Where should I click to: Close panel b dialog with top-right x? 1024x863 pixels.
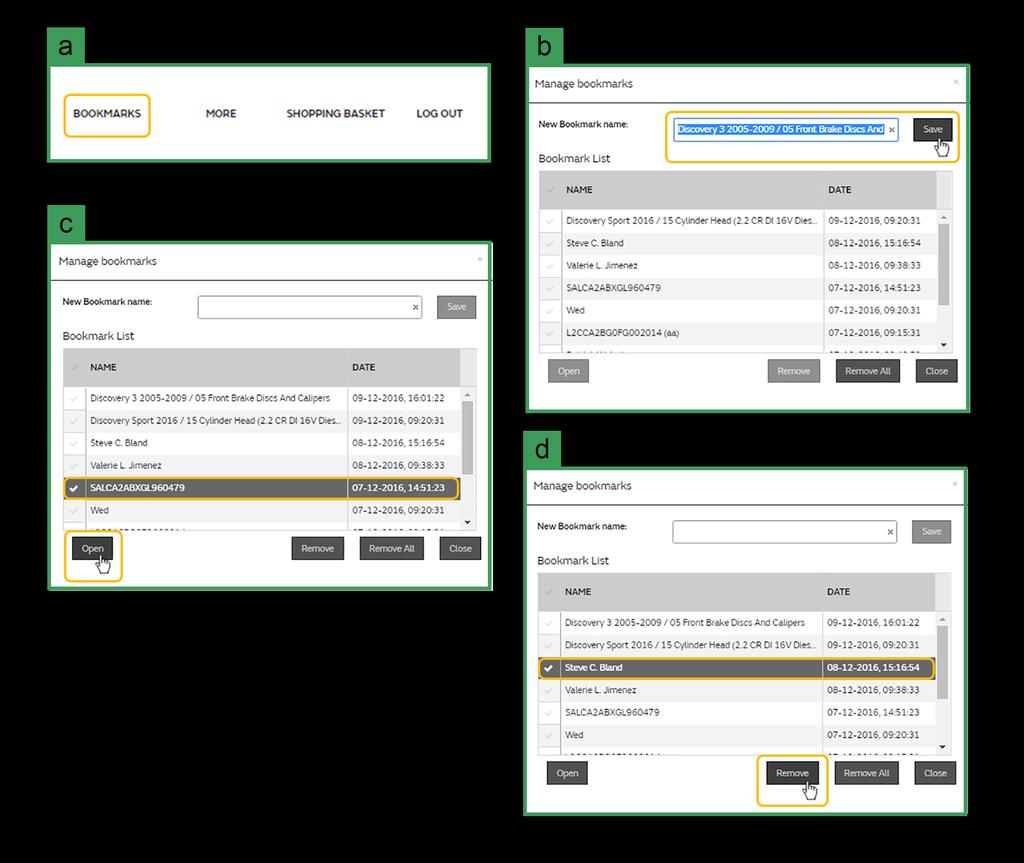[955, 82]
